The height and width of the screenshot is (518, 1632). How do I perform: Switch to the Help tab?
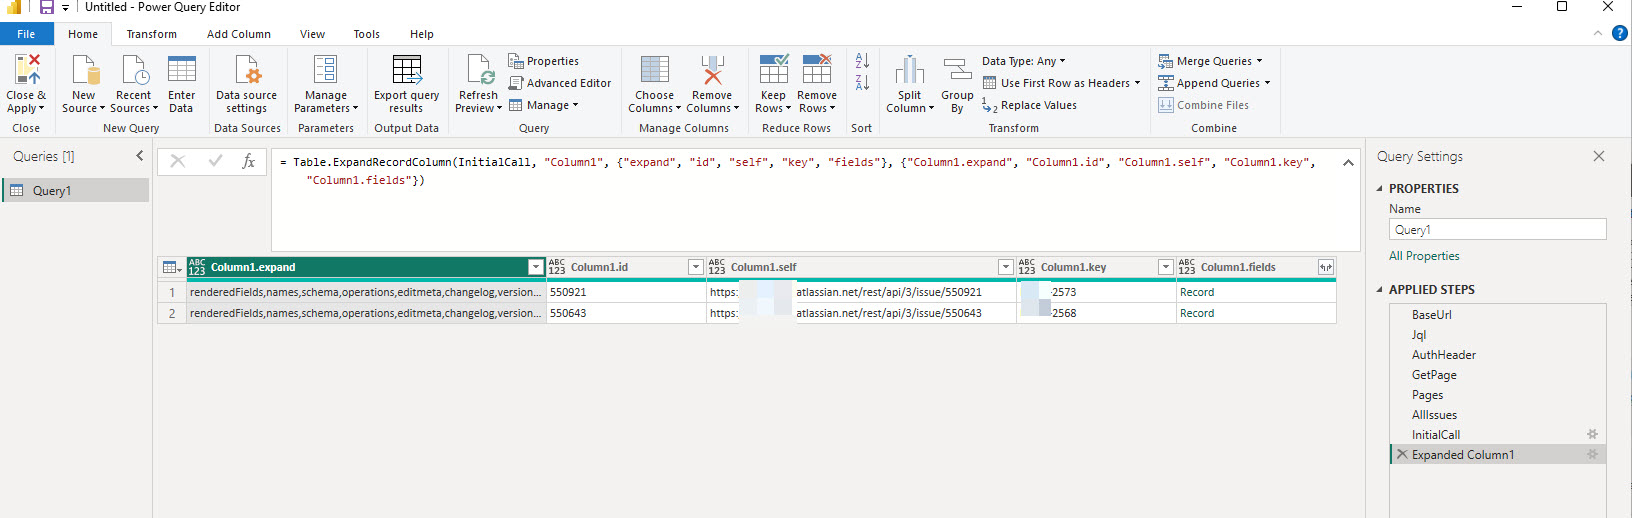pos(422,34)
